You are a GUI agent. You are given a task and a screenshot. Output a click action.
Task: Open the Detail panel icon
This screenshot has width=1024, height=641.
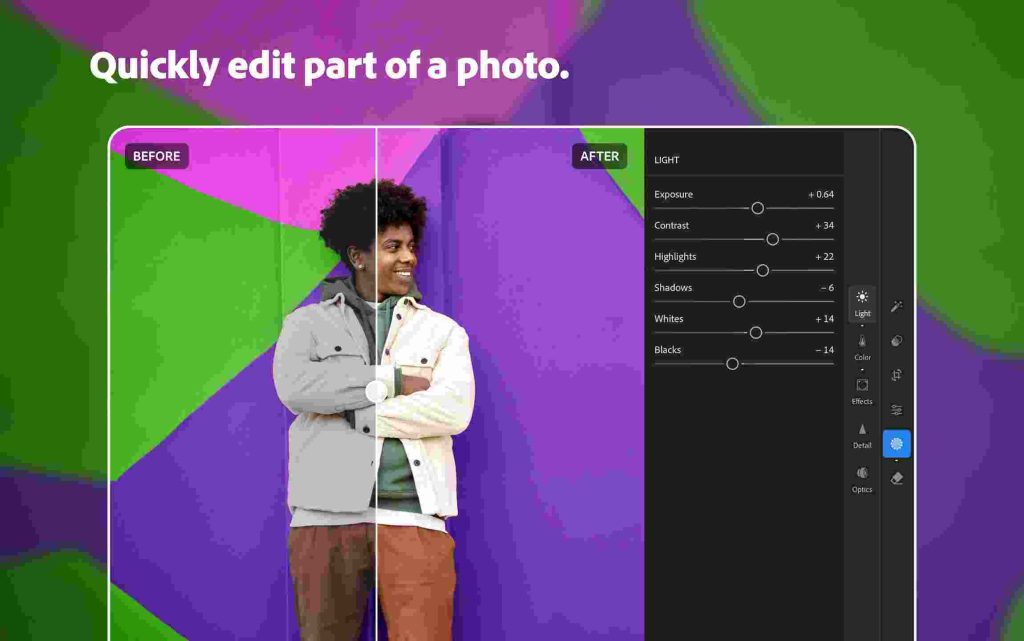[862, 435]
